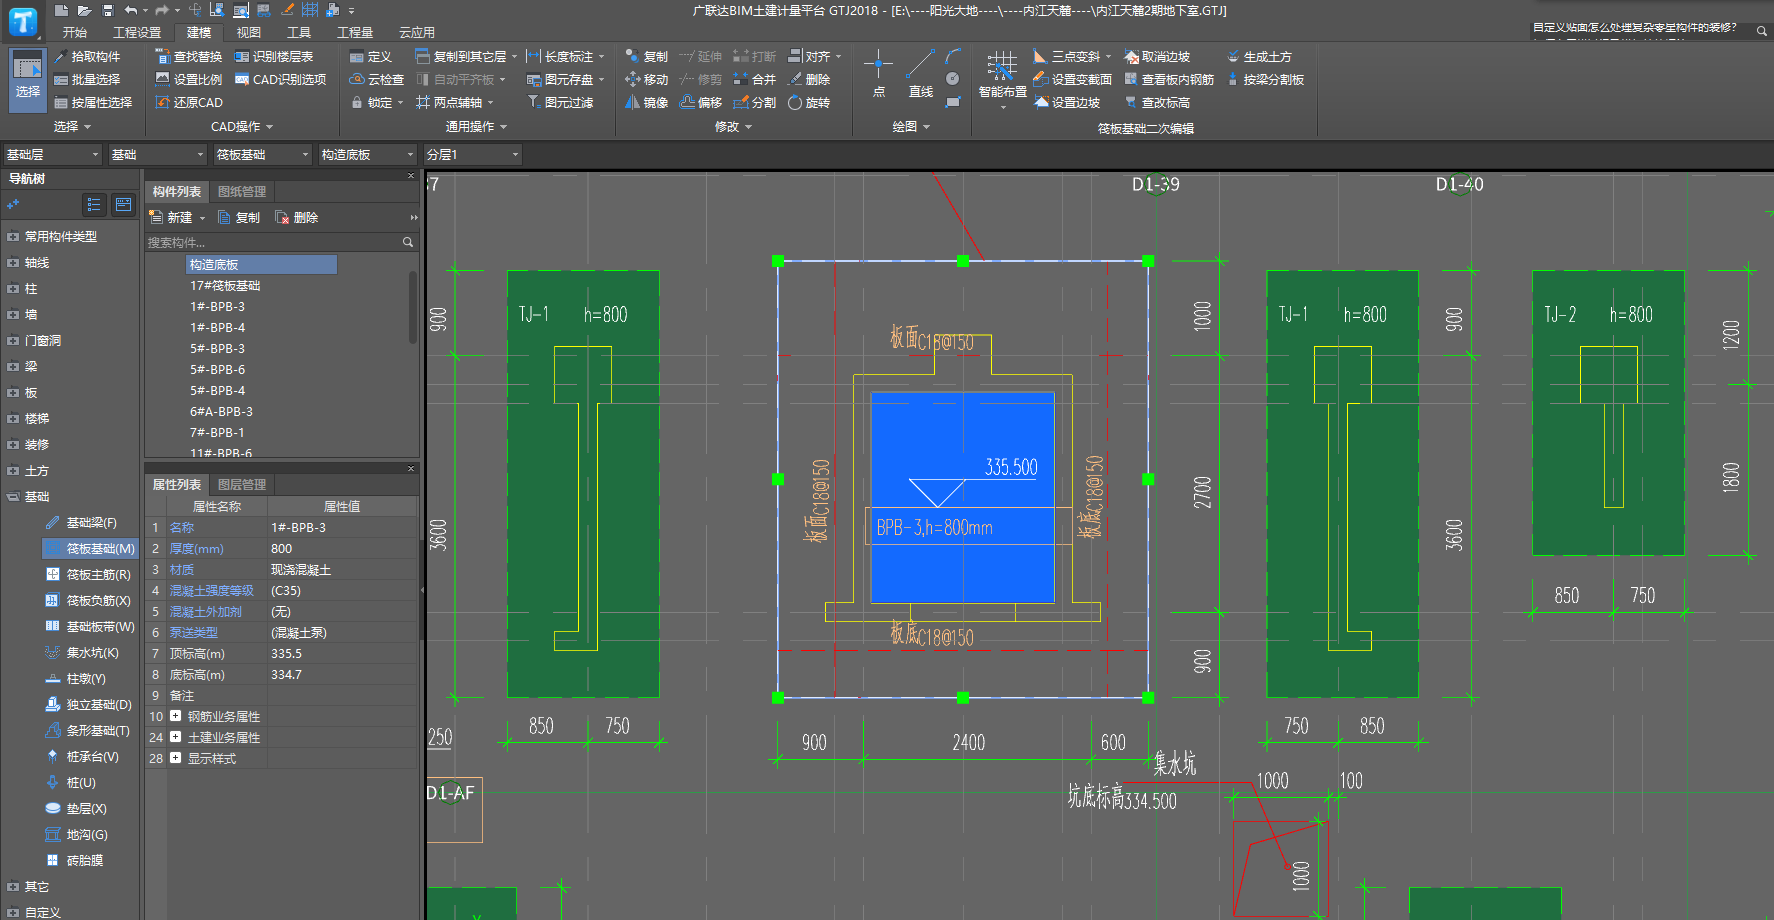Expand the 门窗洞 tree node
Image resolution: width=1774 pixels, height=920 pixels.
(x=13, y=341)
